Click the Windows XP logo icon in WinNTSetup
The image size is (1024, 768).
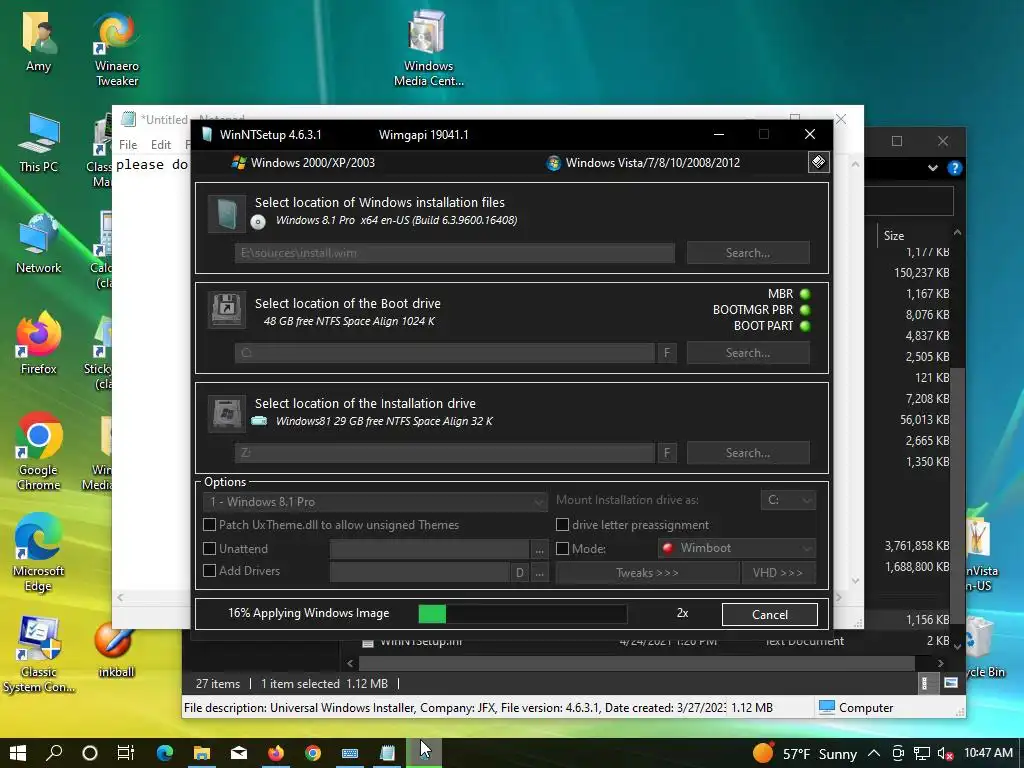point(238,163)
